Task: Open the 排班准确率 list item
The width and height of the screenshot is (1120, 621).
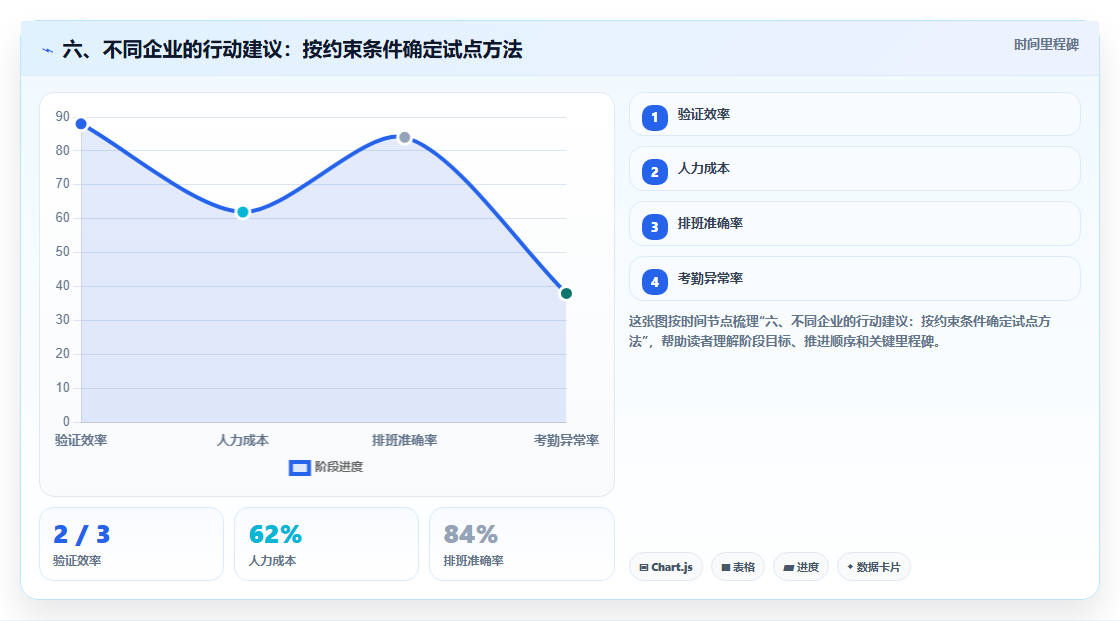Action: tap(854, 224)
